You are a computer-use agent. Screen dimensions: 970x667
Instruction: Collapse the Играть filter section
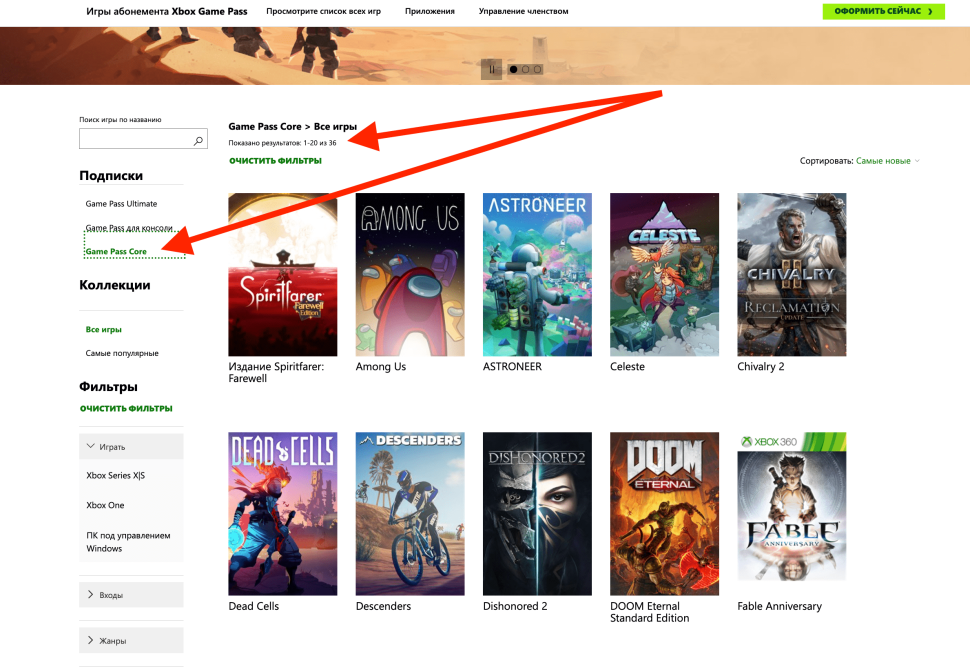(131, 447)
